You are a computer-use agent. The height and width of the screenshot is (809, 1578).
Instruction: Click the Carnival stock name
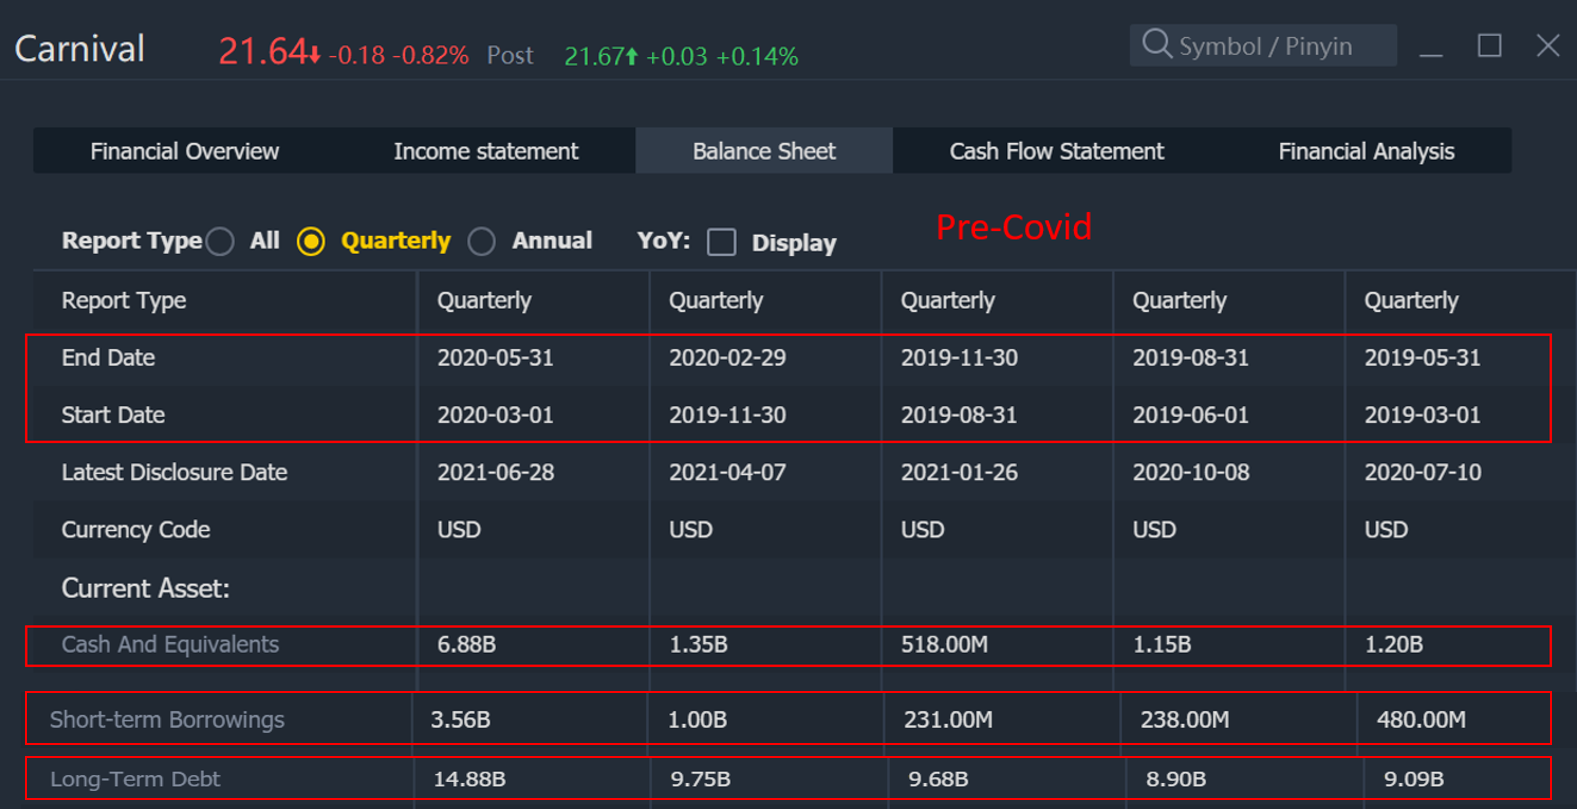[x=80, y=49]
